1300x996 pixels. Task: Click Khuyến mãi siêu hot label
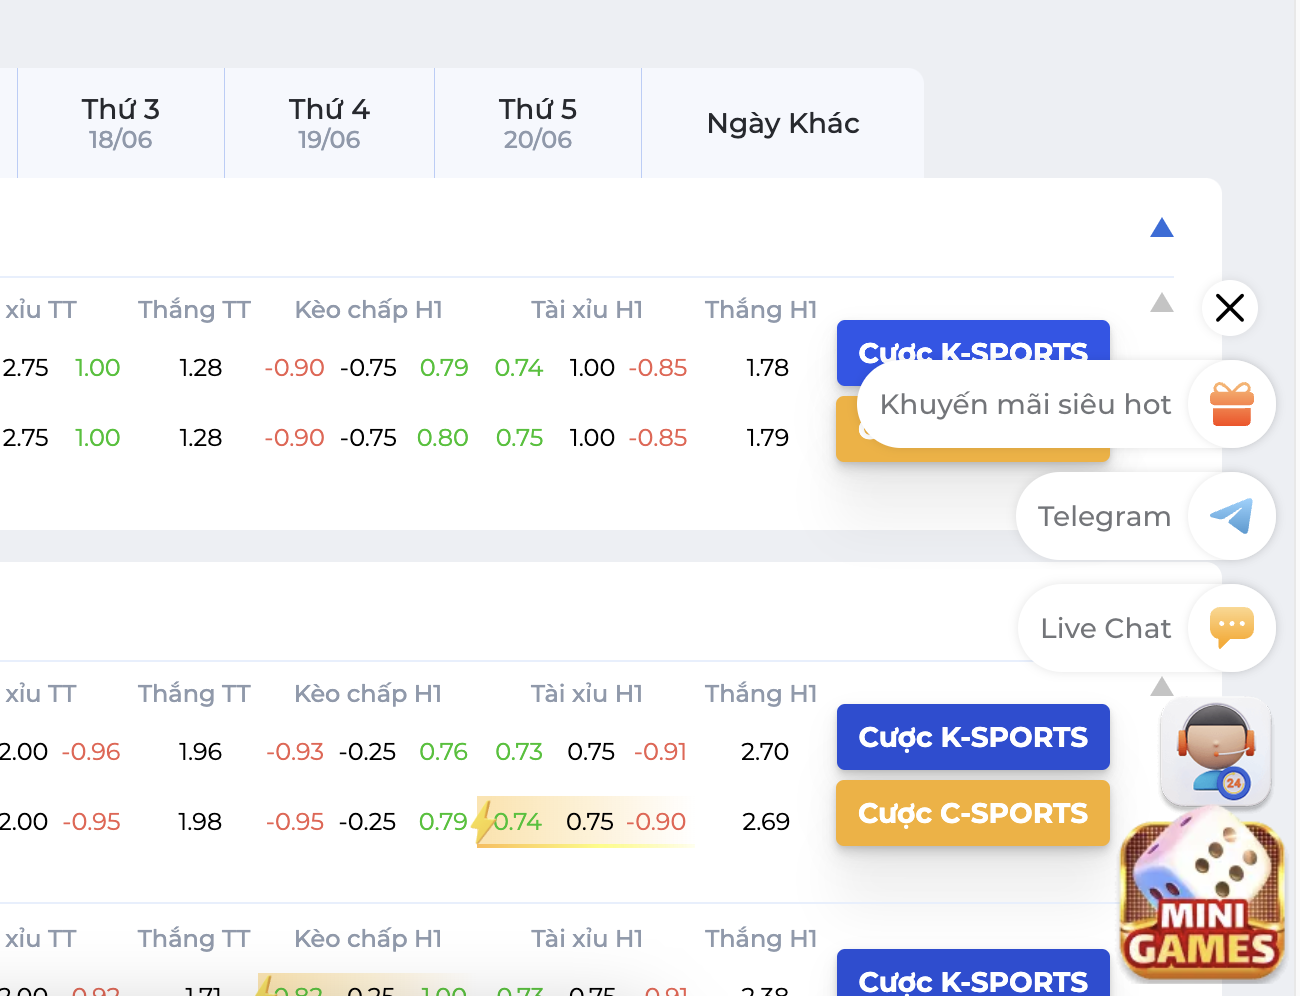pyautogui.click(x=1025, y=404)
